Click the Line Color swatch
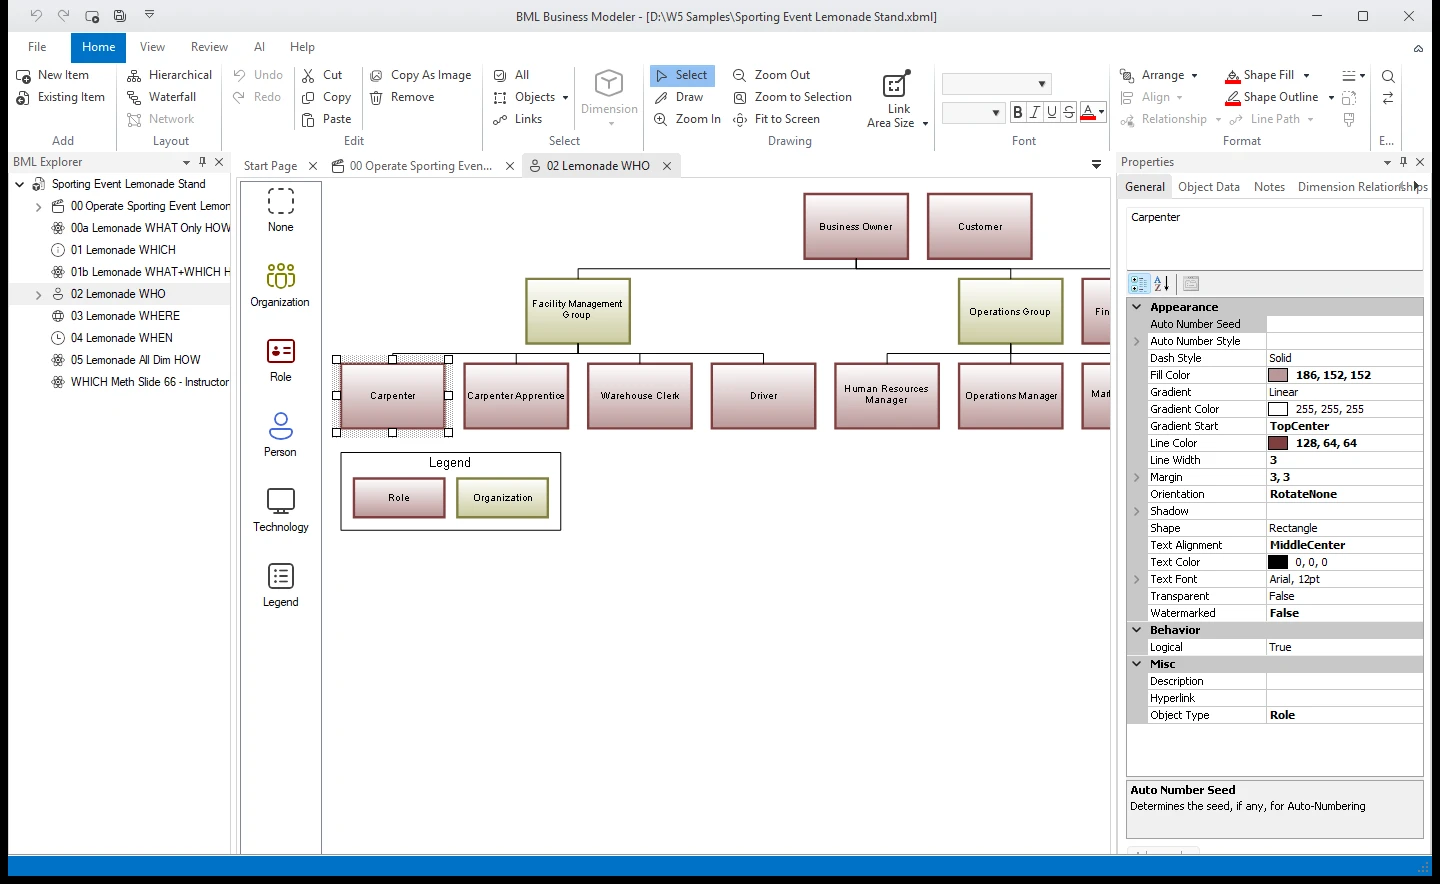 pyautogui.click(x=1278, y=443)
